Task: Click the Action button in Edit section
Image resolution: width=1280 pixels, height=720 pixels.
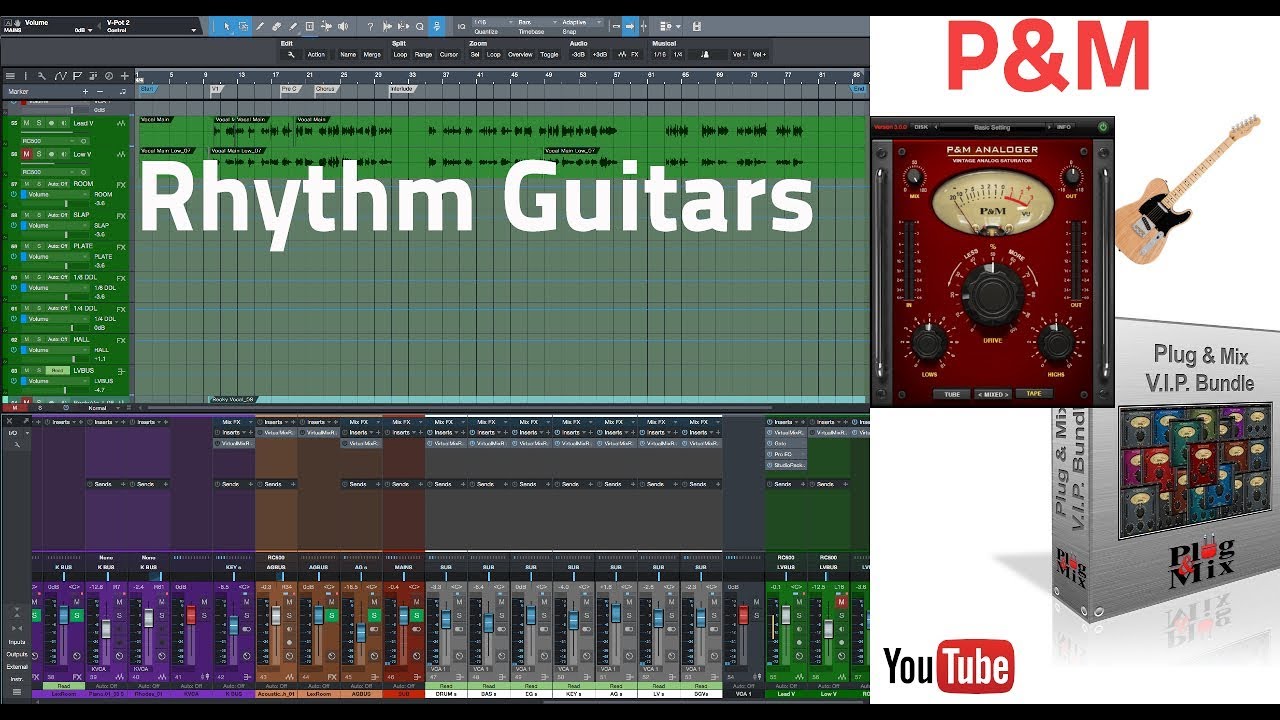Action: 316,55
